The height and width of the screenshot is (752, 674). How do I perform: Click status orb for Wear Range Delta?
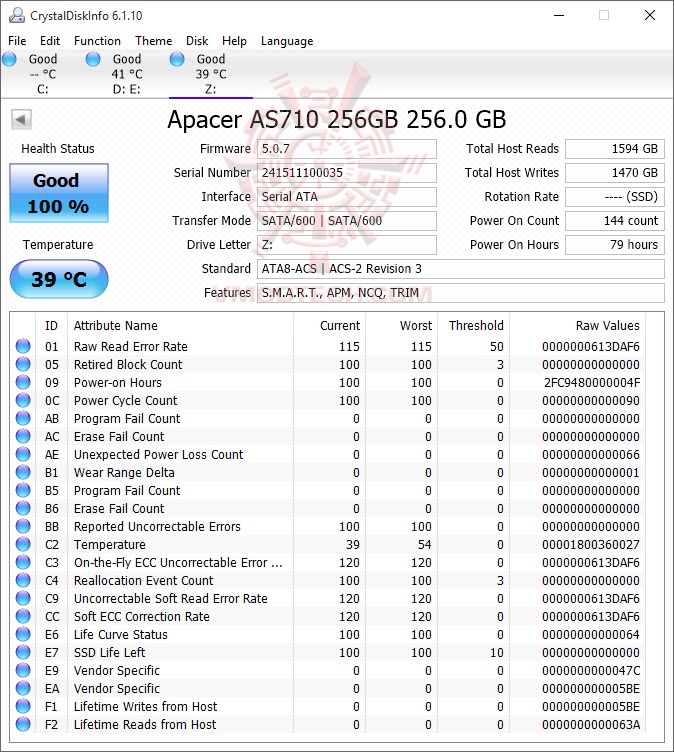click(23, 472)
